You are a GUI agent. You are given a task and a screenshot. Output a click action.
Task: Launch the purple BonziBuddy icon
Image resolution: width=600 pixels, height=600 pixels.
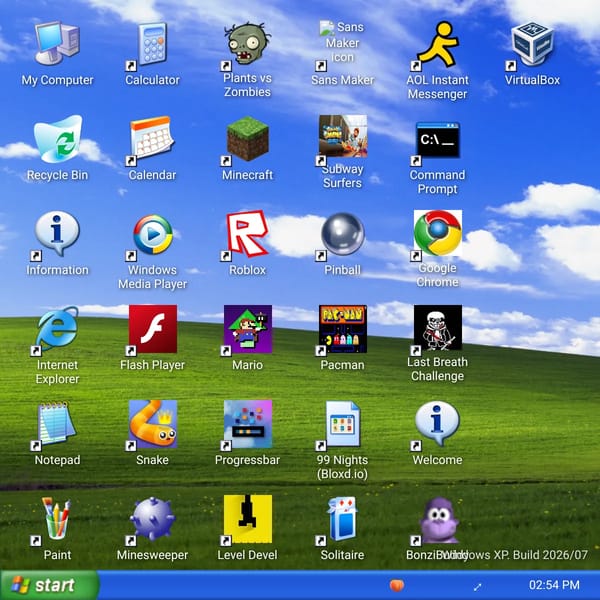pyautogui.click(x=439, y=520)
